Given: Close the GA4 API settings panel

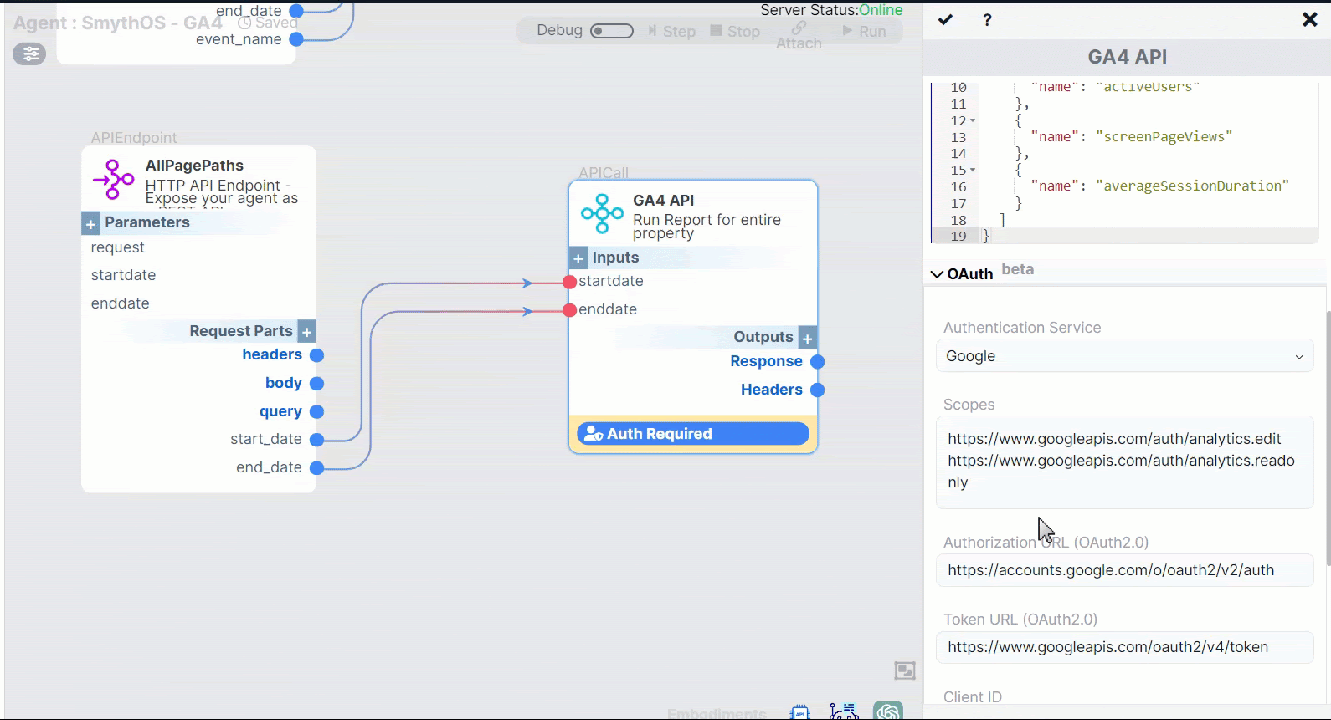Looking at the screenshot, I should 1309,19.
